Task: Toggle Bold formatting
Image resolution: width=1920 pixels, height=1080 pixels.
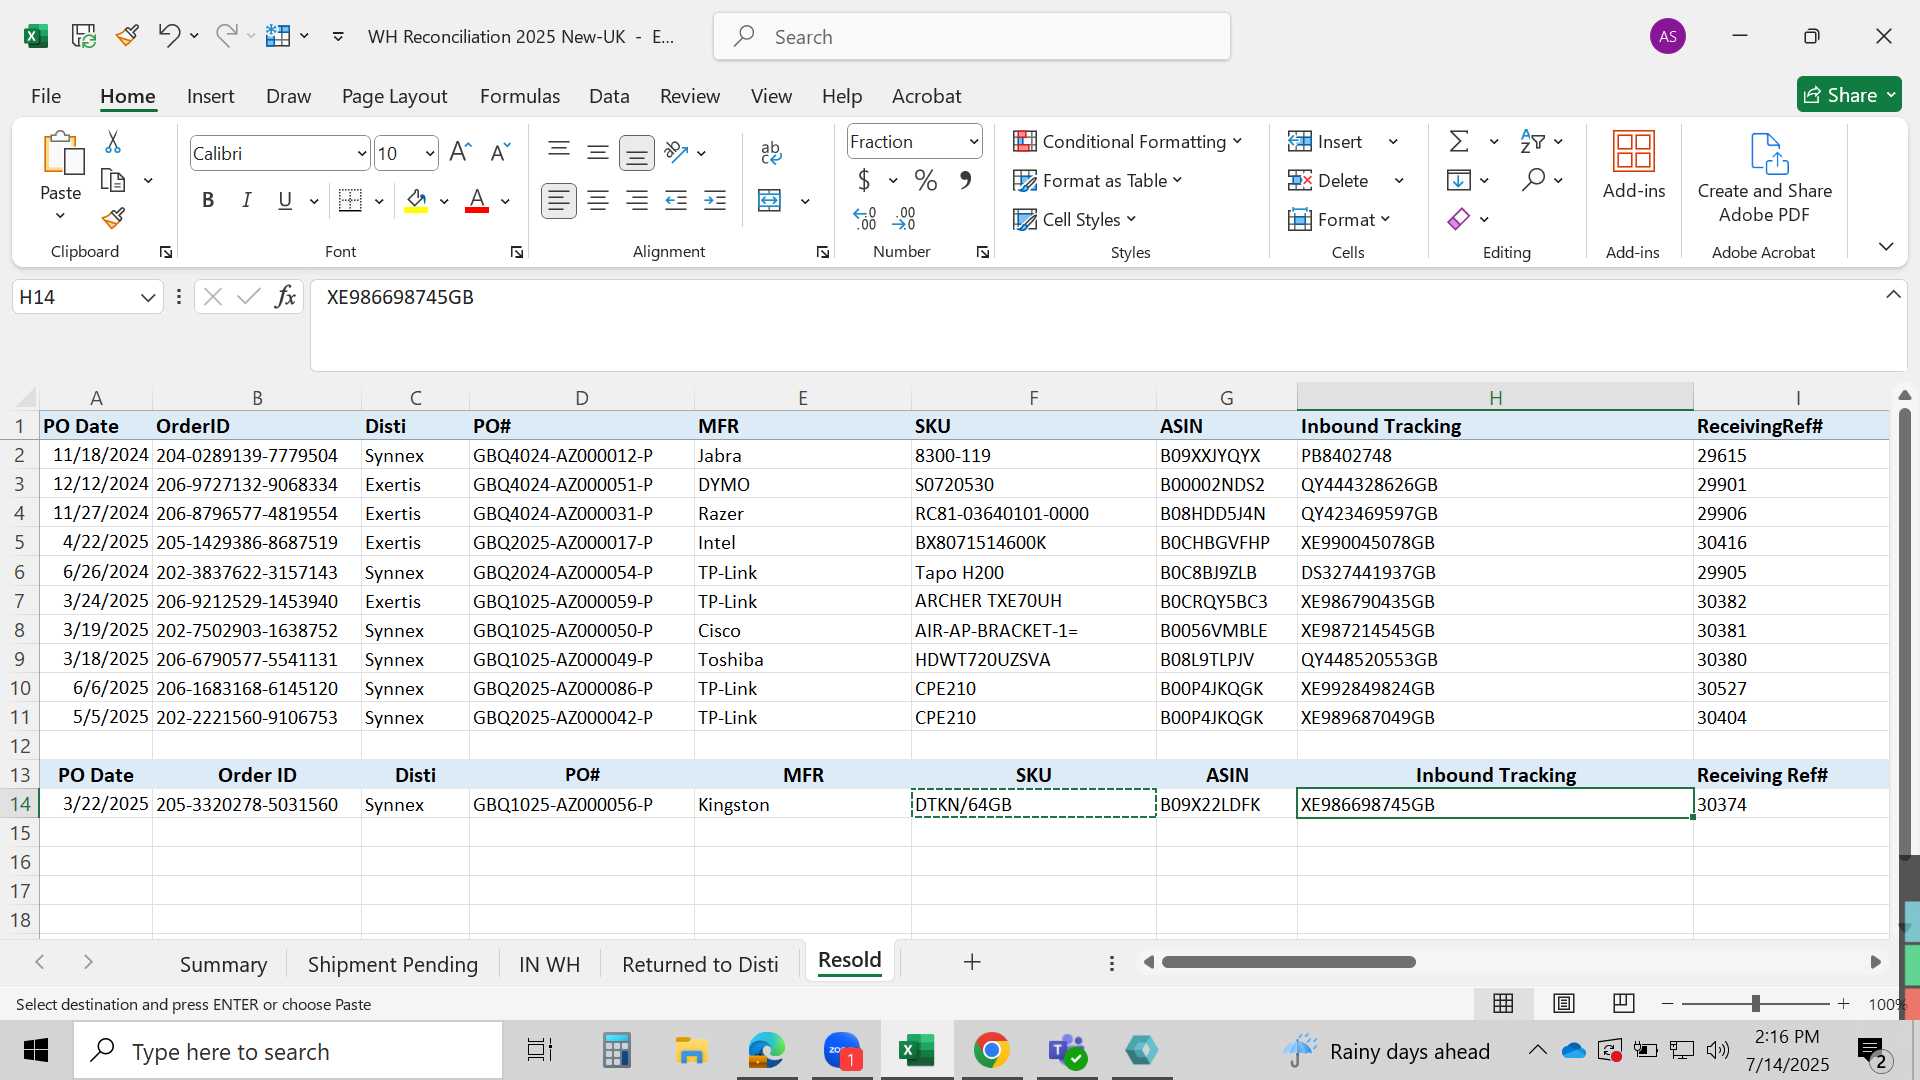Action: tap(208, 201)
